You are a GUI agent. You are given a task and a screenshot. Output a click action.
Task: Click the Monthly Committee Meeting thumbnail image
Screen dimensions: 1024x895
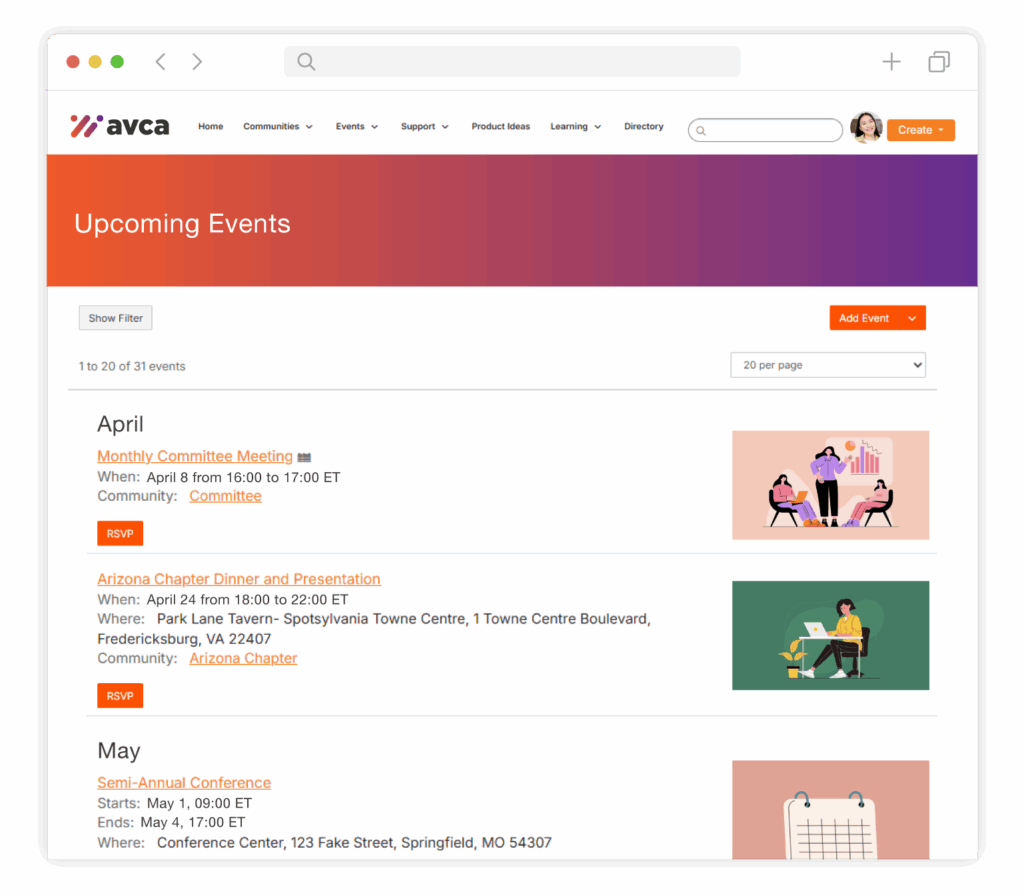point(830,485)
